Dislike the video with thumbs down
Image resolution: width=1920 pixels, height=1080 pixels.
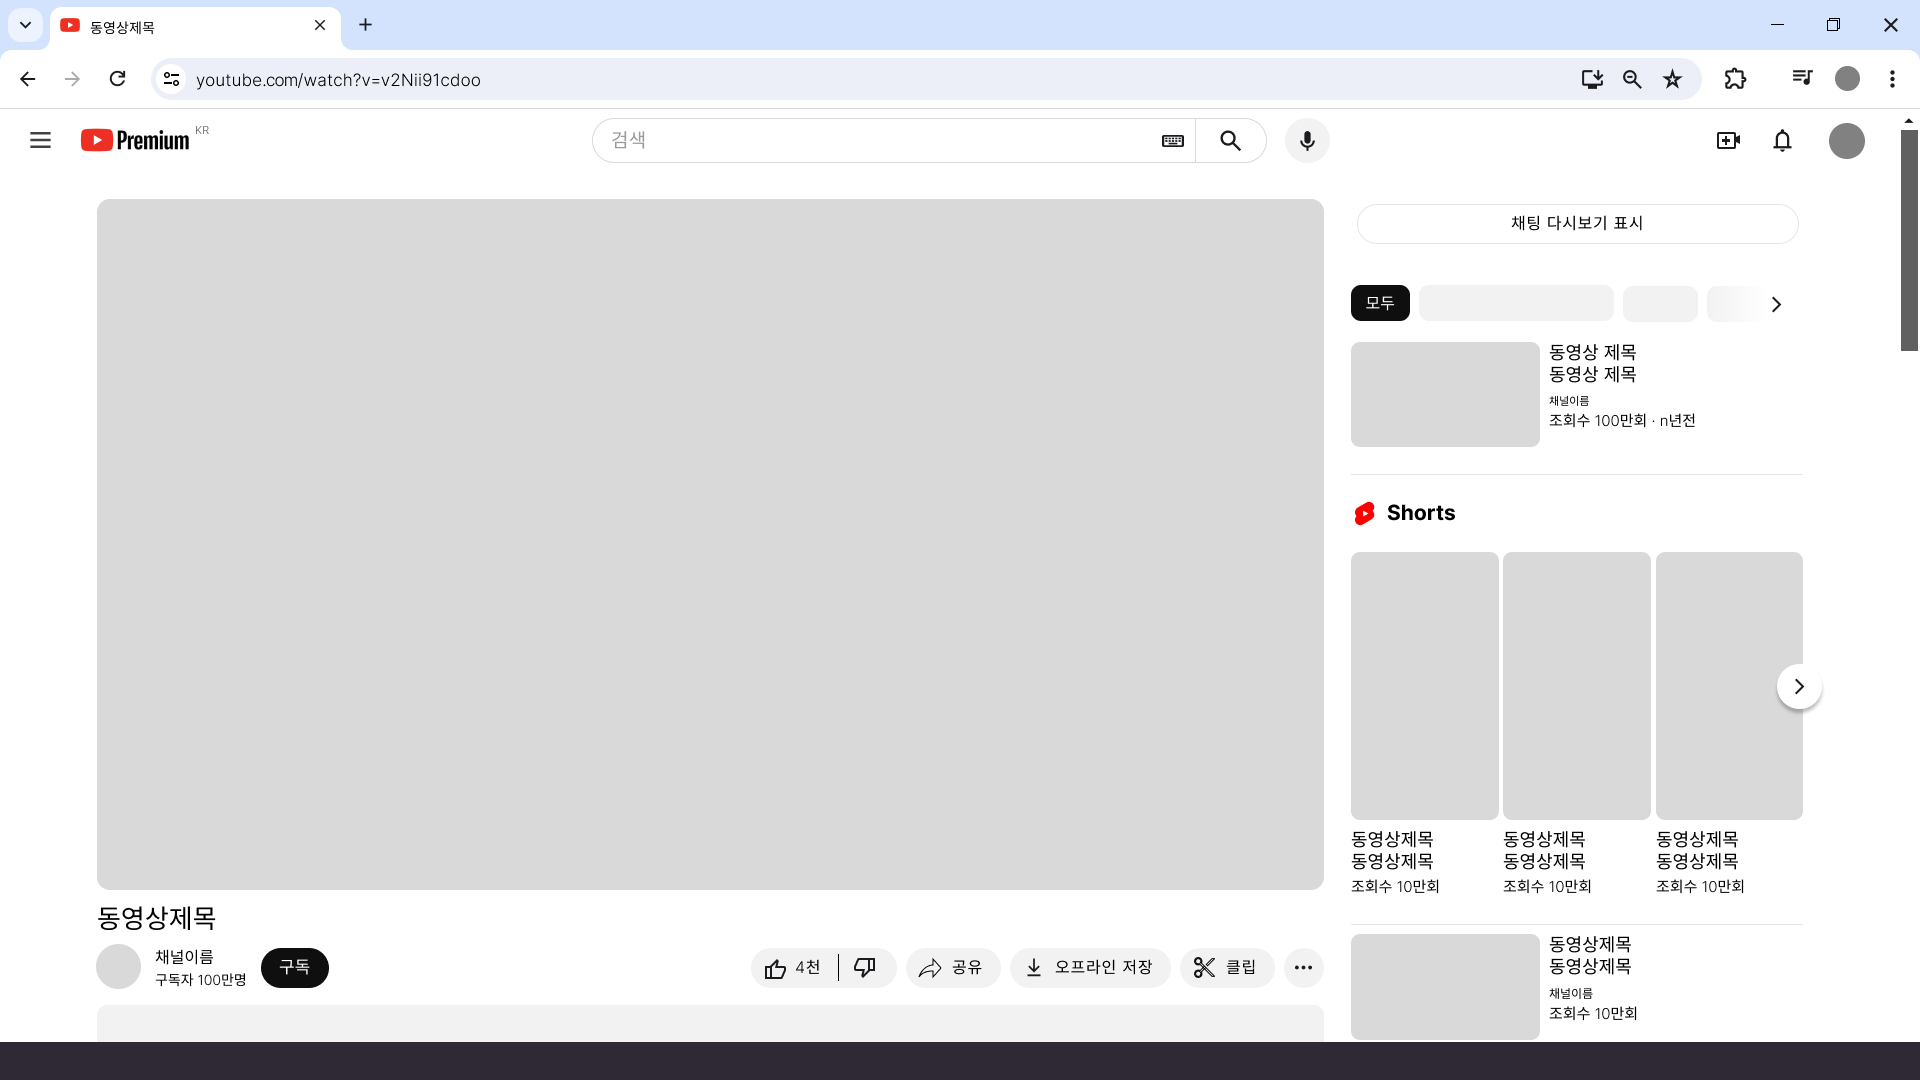pos(865,967)
